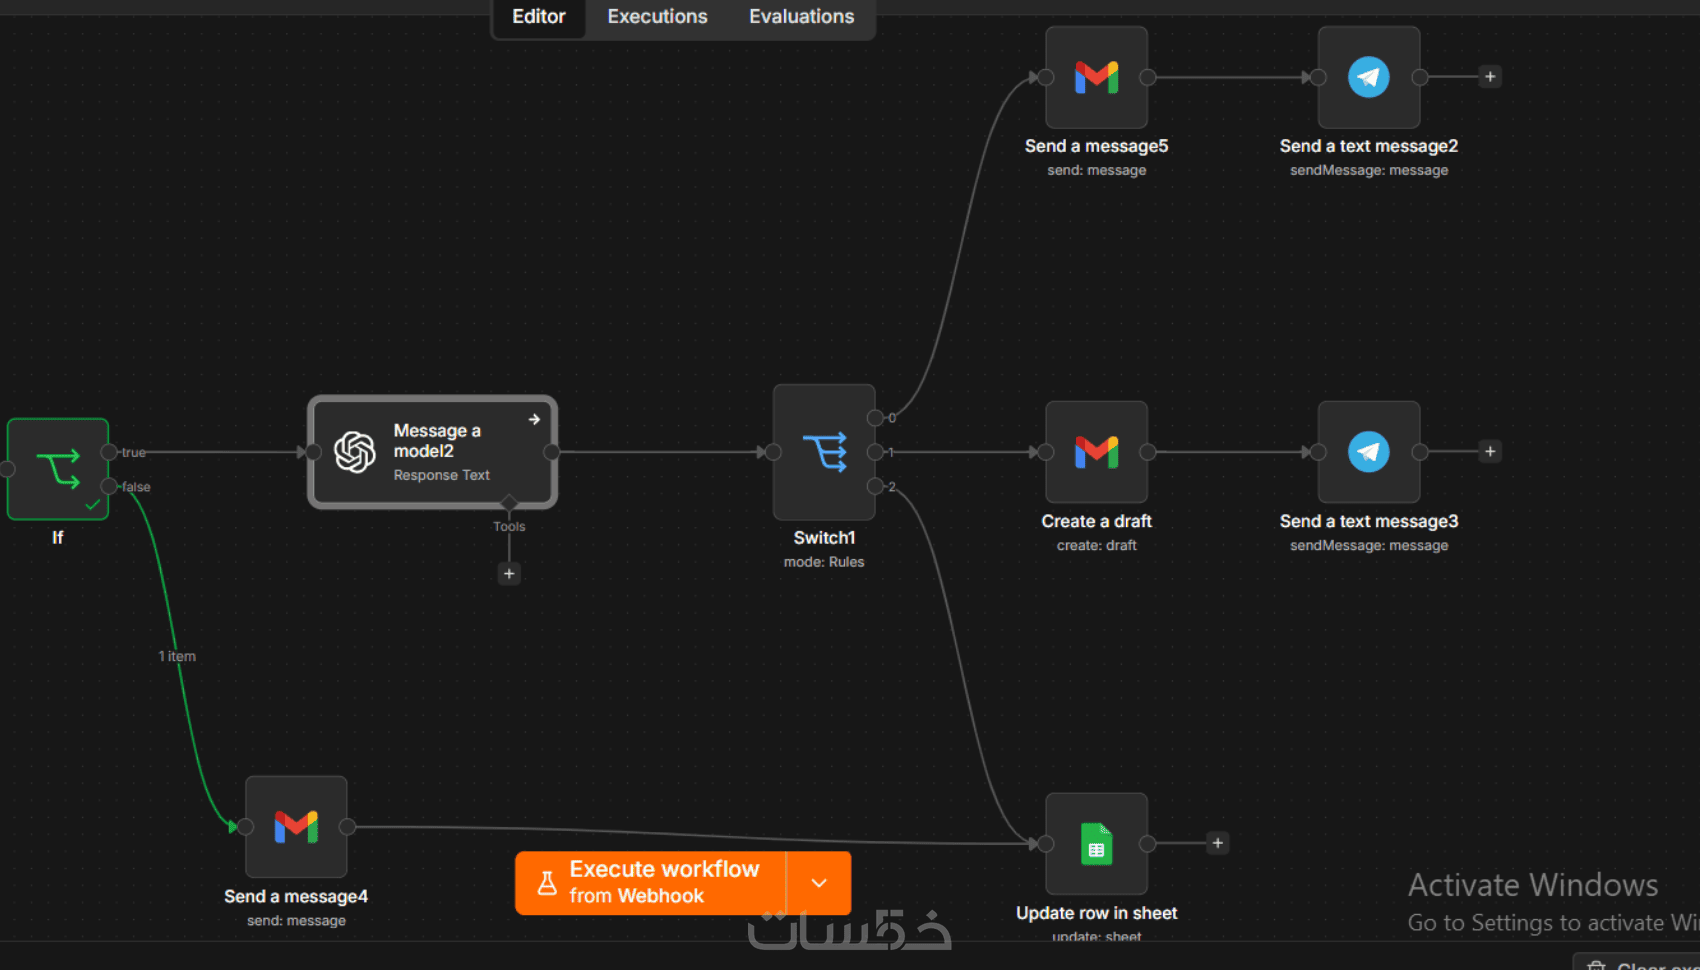Open the Update row in sheet node

[1096, 844]
